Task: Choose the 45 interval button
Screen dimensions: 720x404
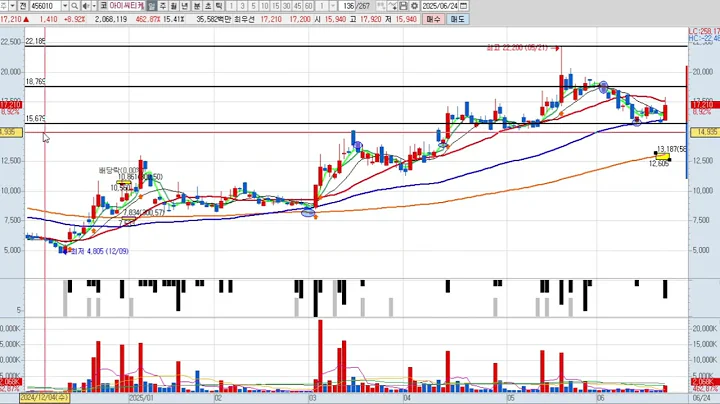Action: pos(298,6)
